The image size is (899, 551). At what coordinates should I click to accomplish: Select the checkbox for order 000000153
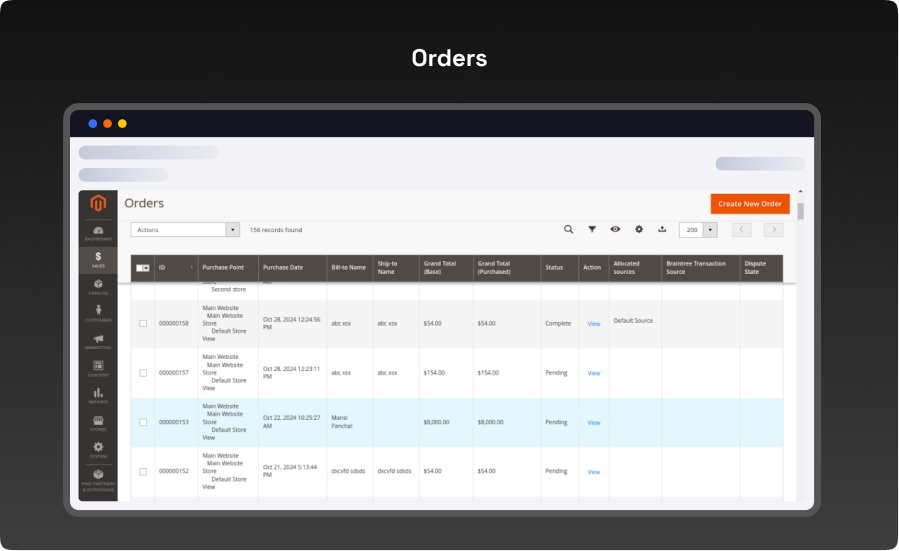coord(143,422)
